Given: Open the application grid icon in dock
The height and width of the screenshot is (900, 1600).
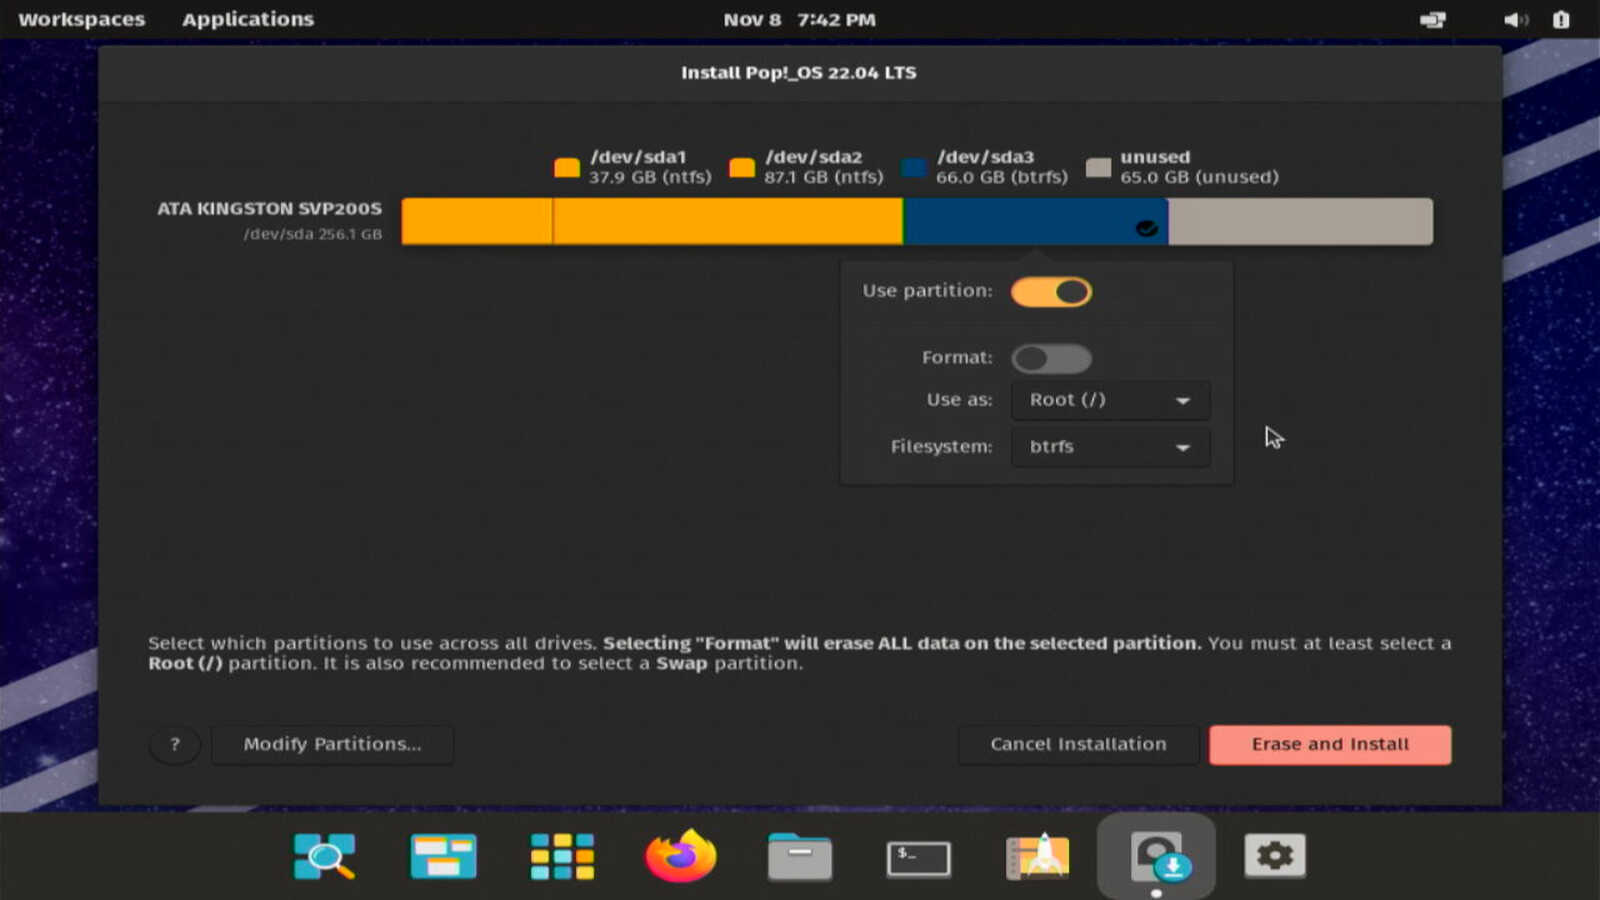Looking at the screenshot, I should click(562, 857).
